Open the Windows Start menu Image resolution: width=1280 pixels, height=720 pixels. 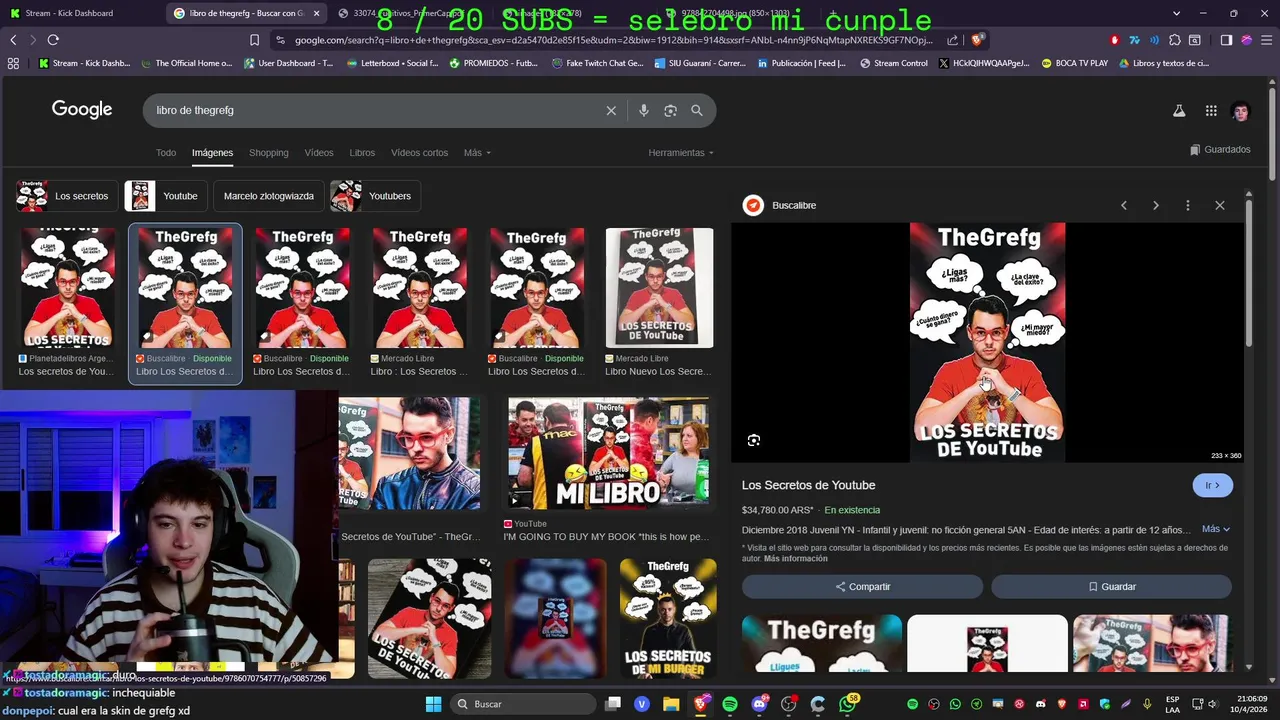tap(433, 704)
